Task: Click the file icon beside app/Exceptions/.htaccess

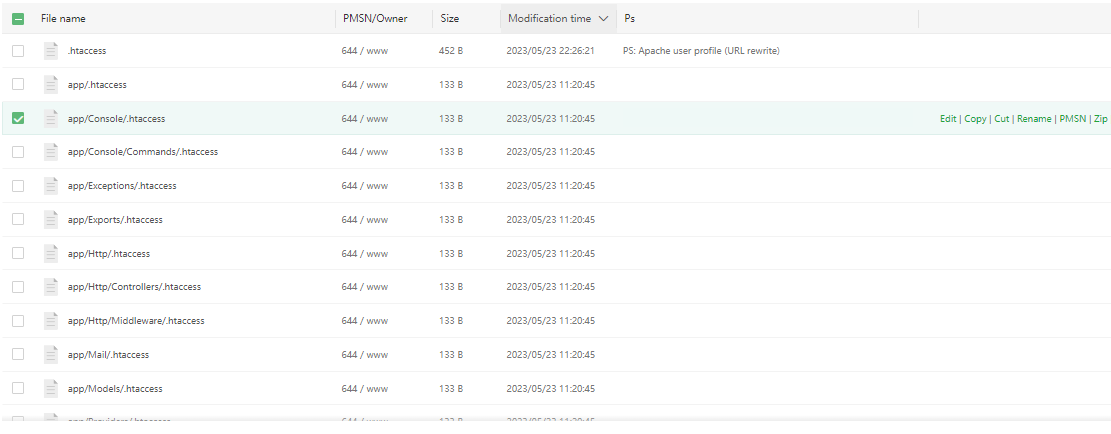Action: coord(52,186)
